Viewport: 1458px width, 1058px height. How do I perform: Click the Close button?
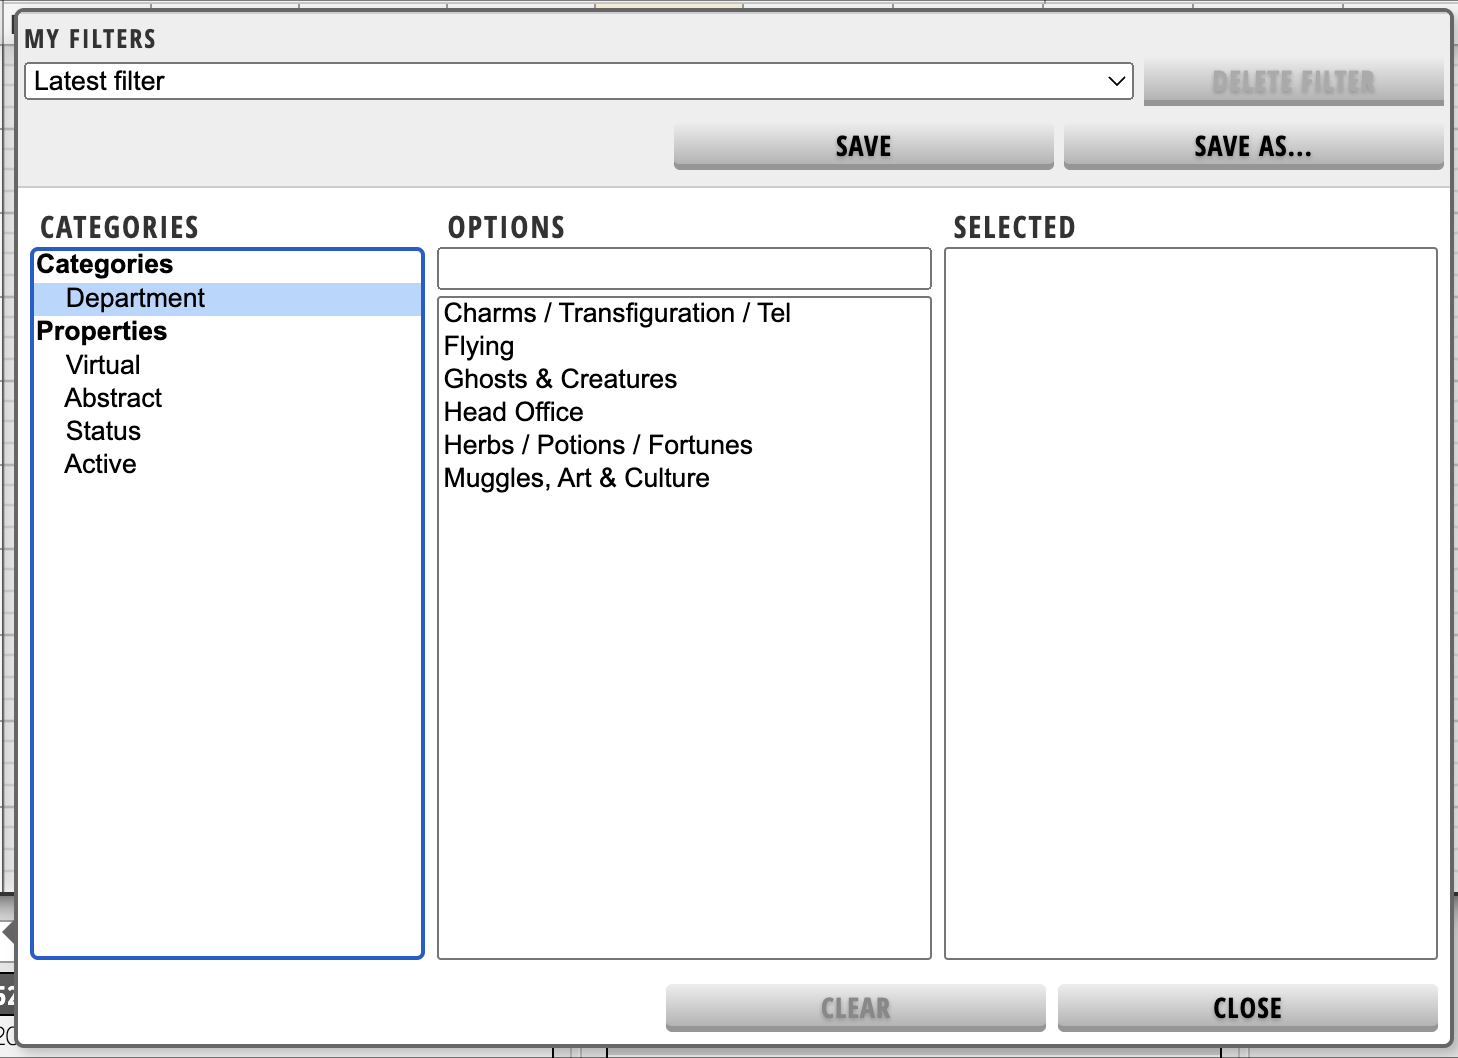pos(1247,1008)
